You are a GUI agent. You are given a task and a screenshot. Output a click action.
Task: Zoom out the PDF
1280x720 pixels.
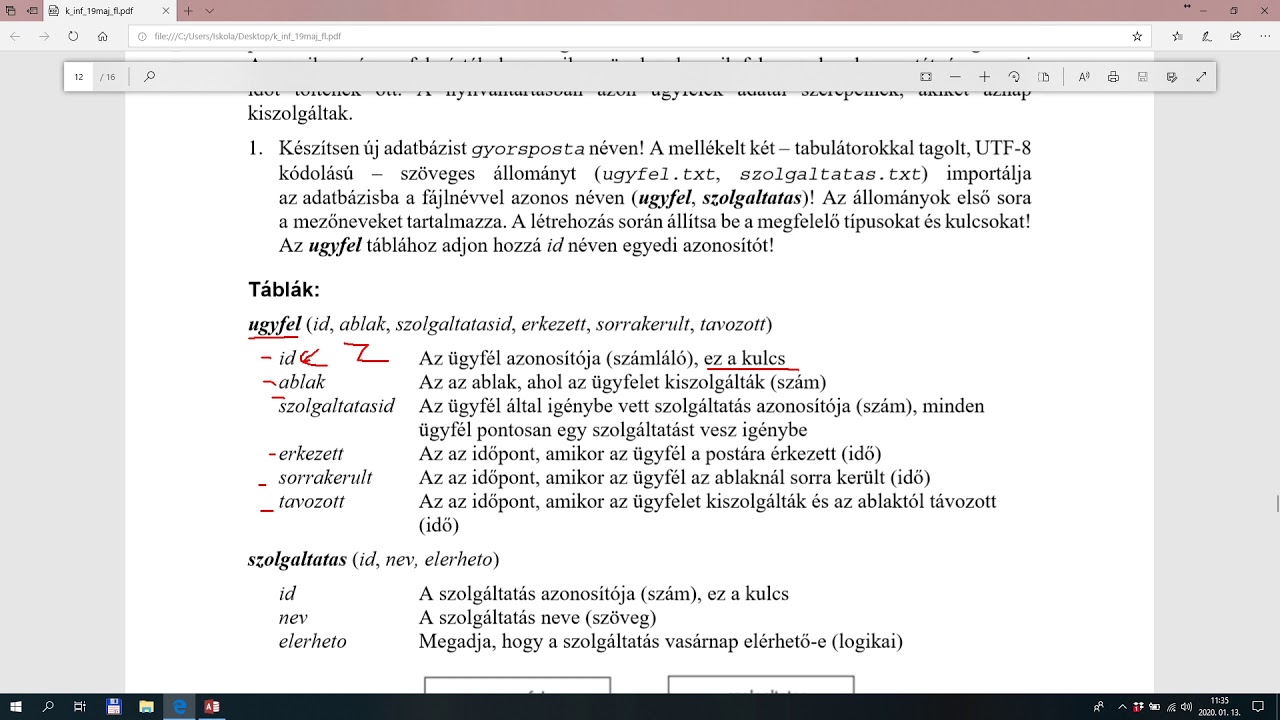[955, 77]
